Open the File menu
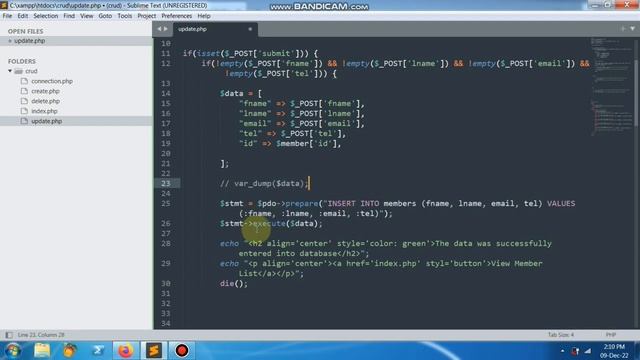The height and width of the screenshot is (360, 640). point(7,16)
